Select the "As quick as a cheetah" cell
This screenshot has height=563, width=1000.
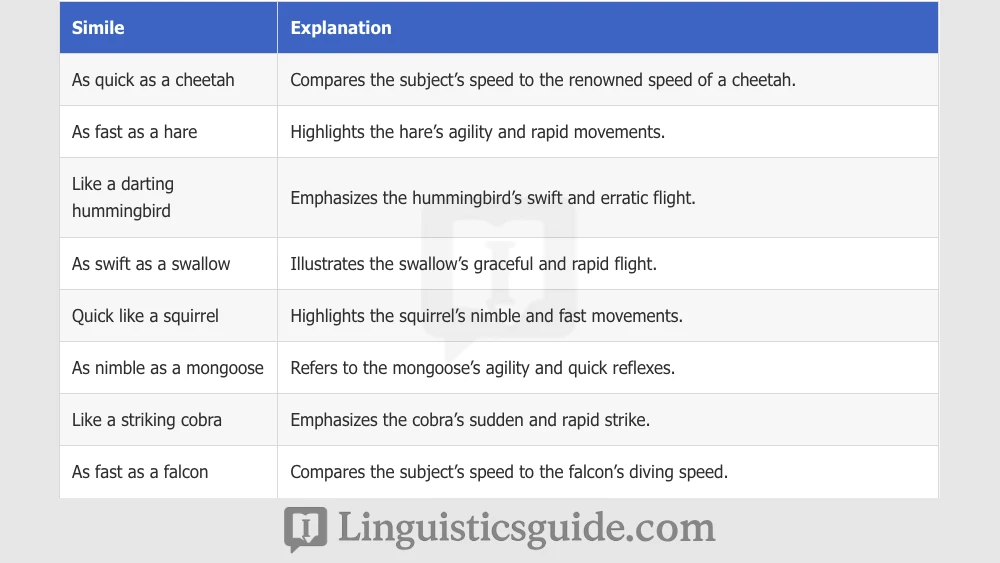(x=153, y=80)
